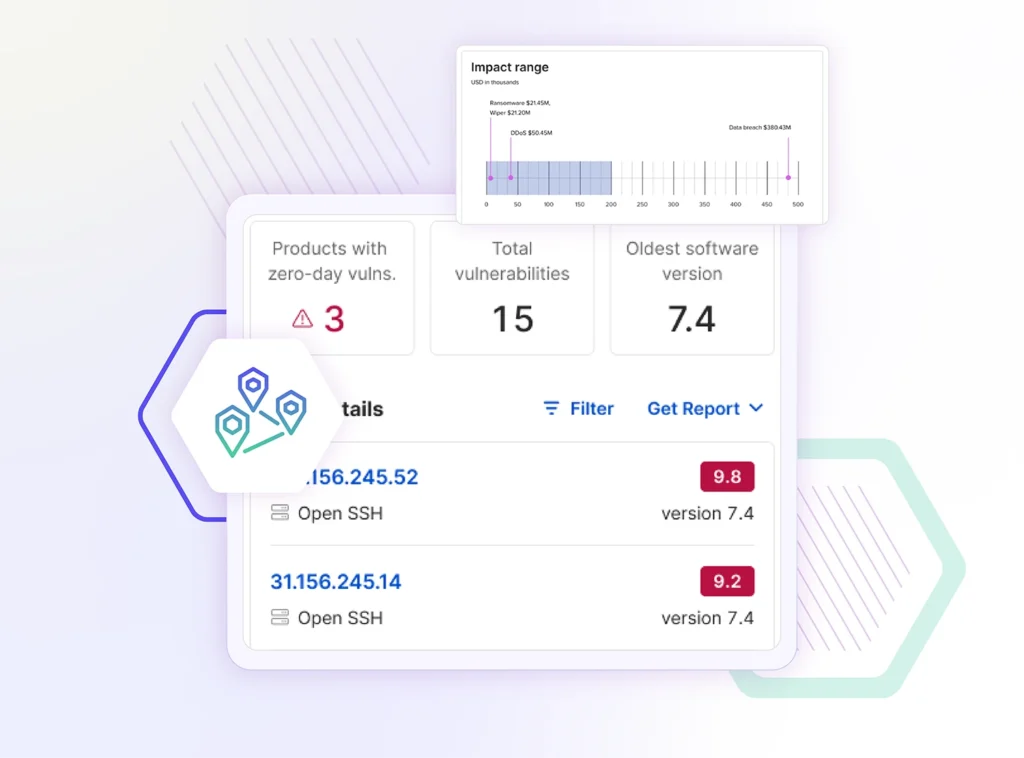Viewport: 1024px width, 758px height.
Task: Open the Filter options
Action: pyautogui.click(x=591, y=409)
